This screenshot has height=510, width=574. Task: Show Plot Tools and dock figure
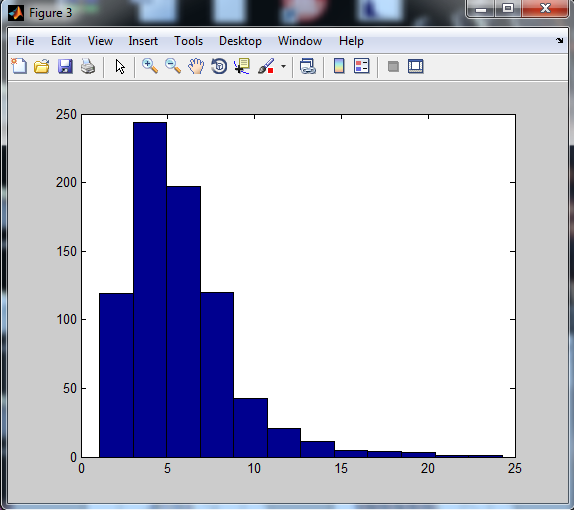pyautogui.click(x=416, y=67)
